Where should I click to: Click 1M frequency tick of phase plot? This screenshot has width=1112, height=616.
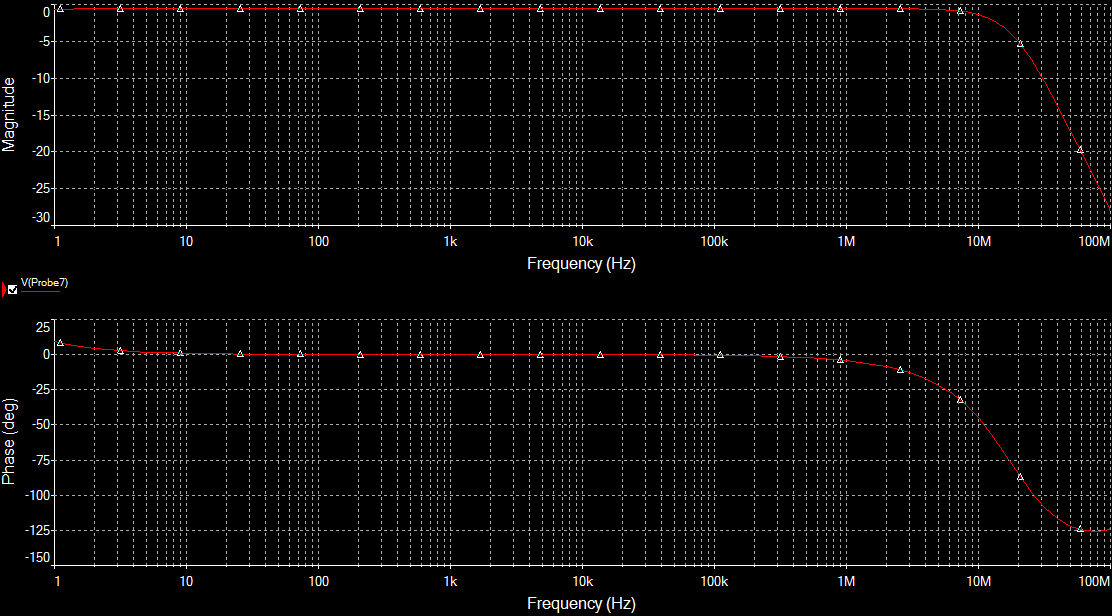pyautogui.click(x=846, y=581)
